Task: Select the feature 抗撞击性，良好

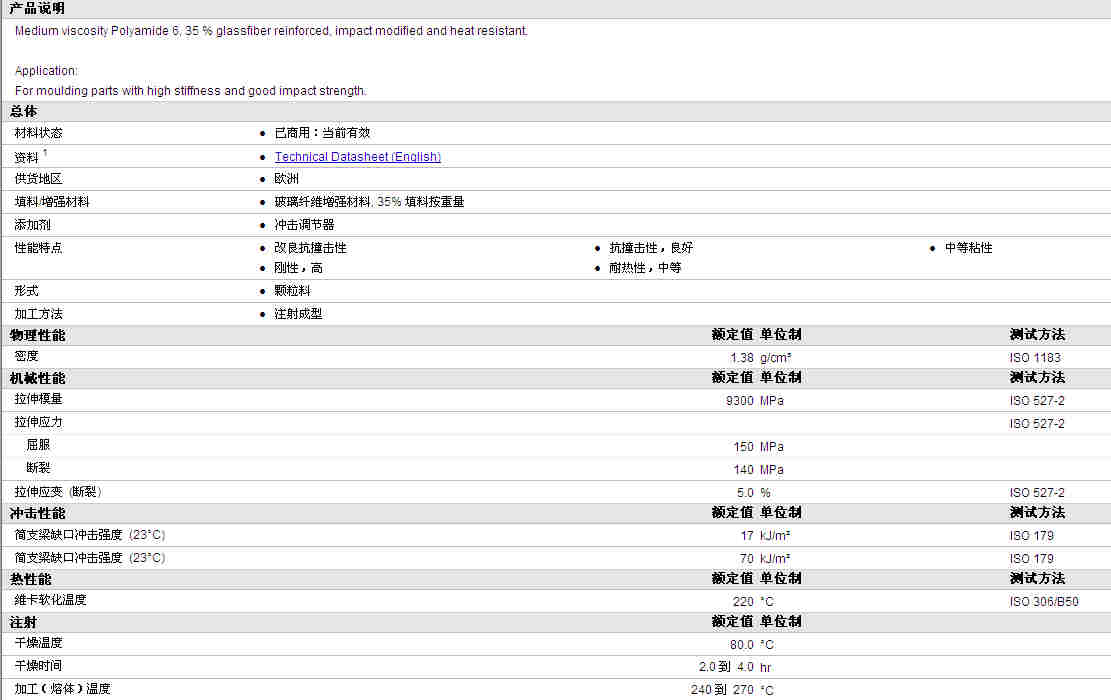Action: [651, 248]
